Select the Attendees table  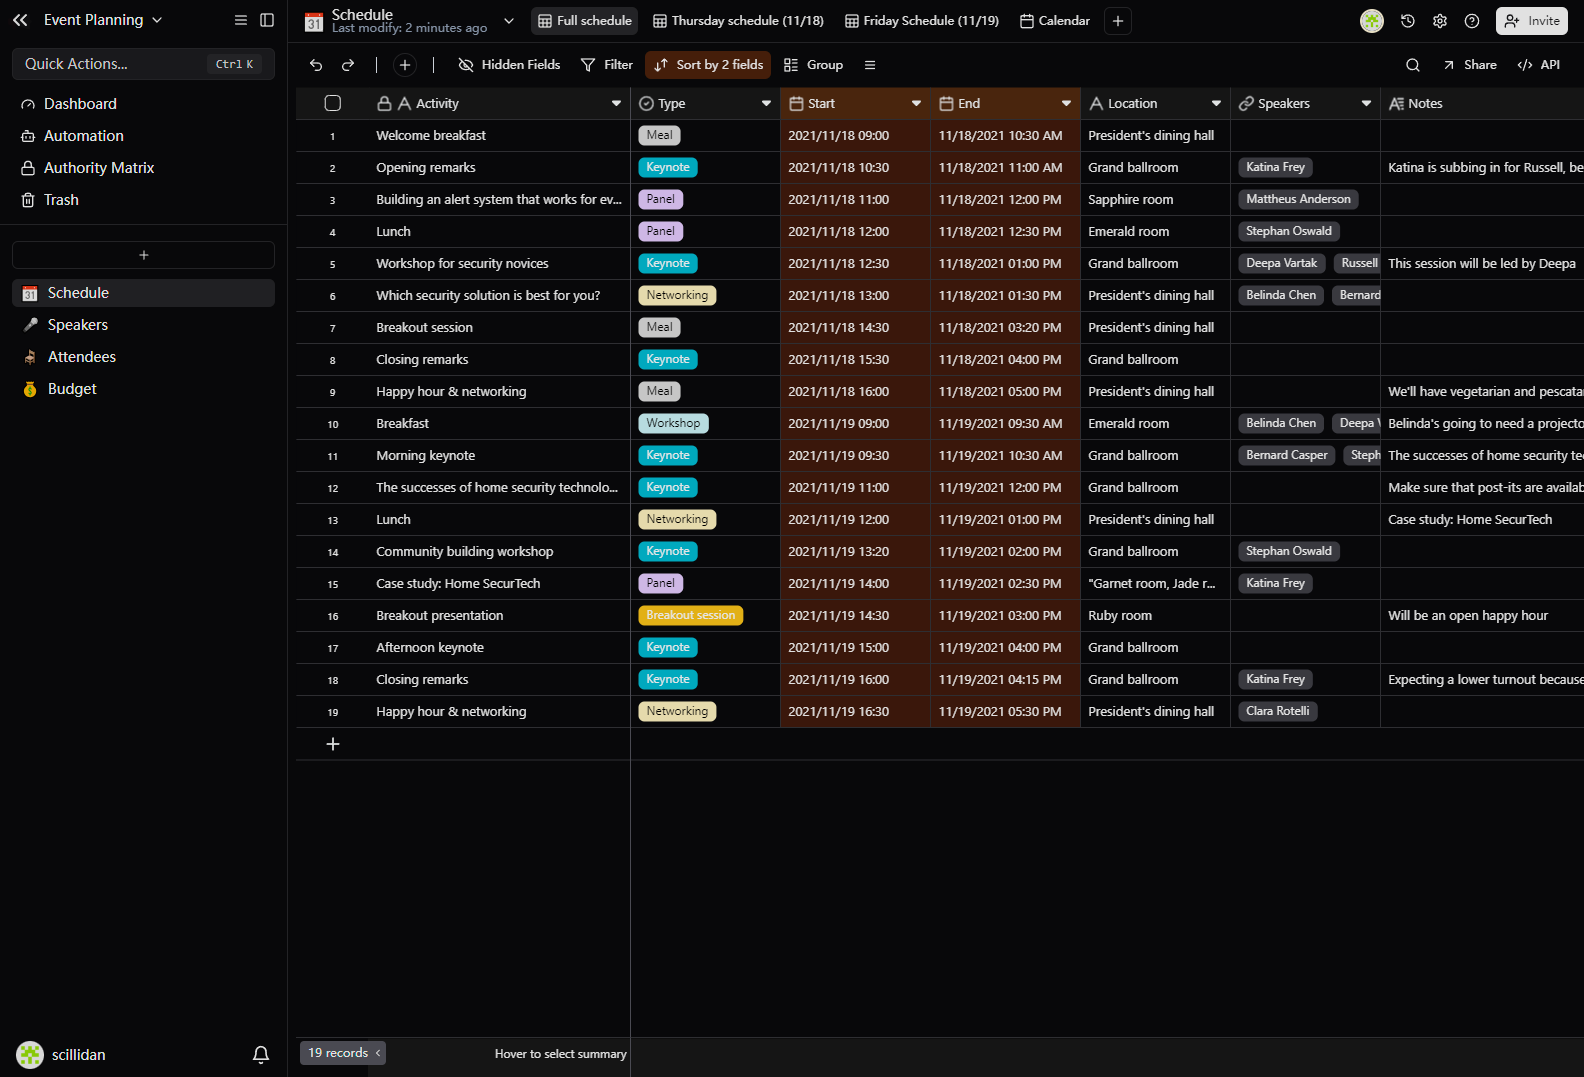(x=143, y=357)
